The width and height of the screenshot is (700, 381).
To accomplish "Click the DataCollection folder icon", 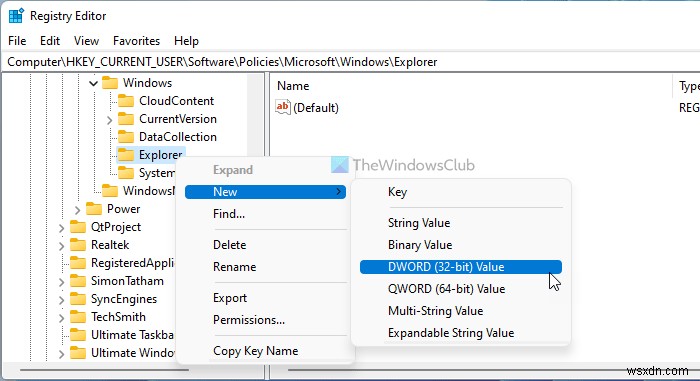I will point(126,137).
